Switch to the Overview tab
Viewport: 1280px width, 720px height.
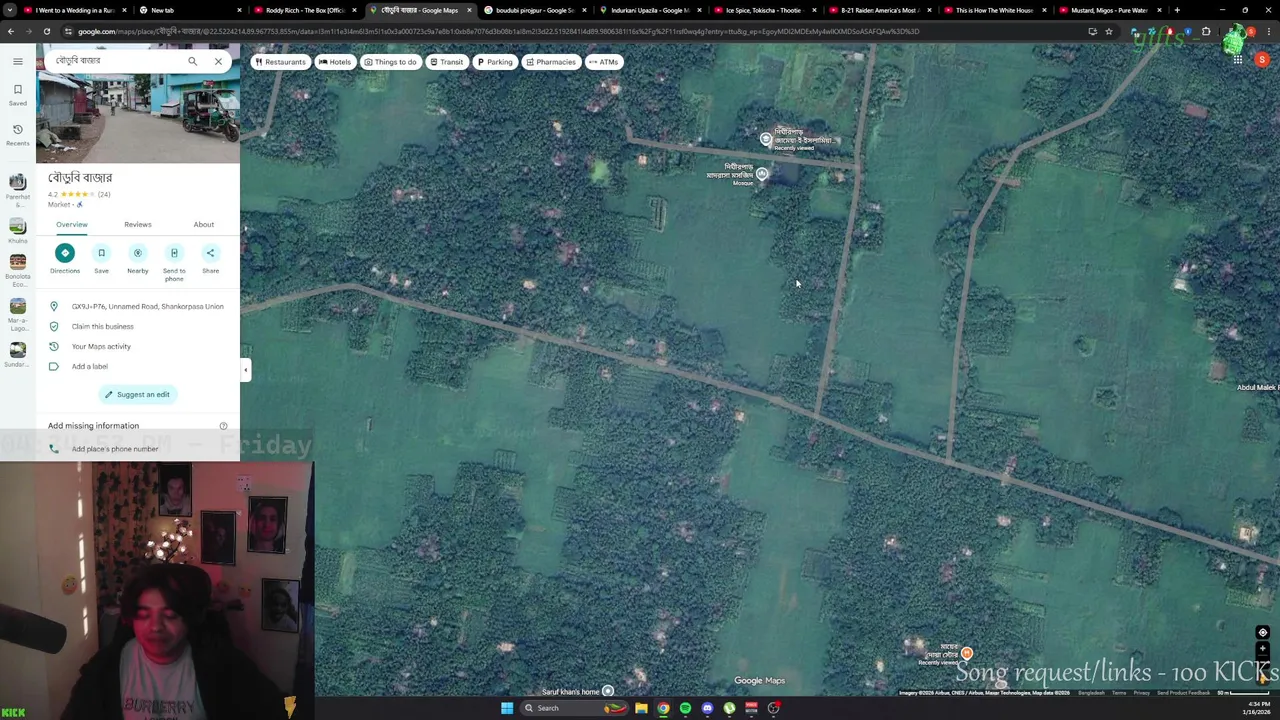(72, 224)
